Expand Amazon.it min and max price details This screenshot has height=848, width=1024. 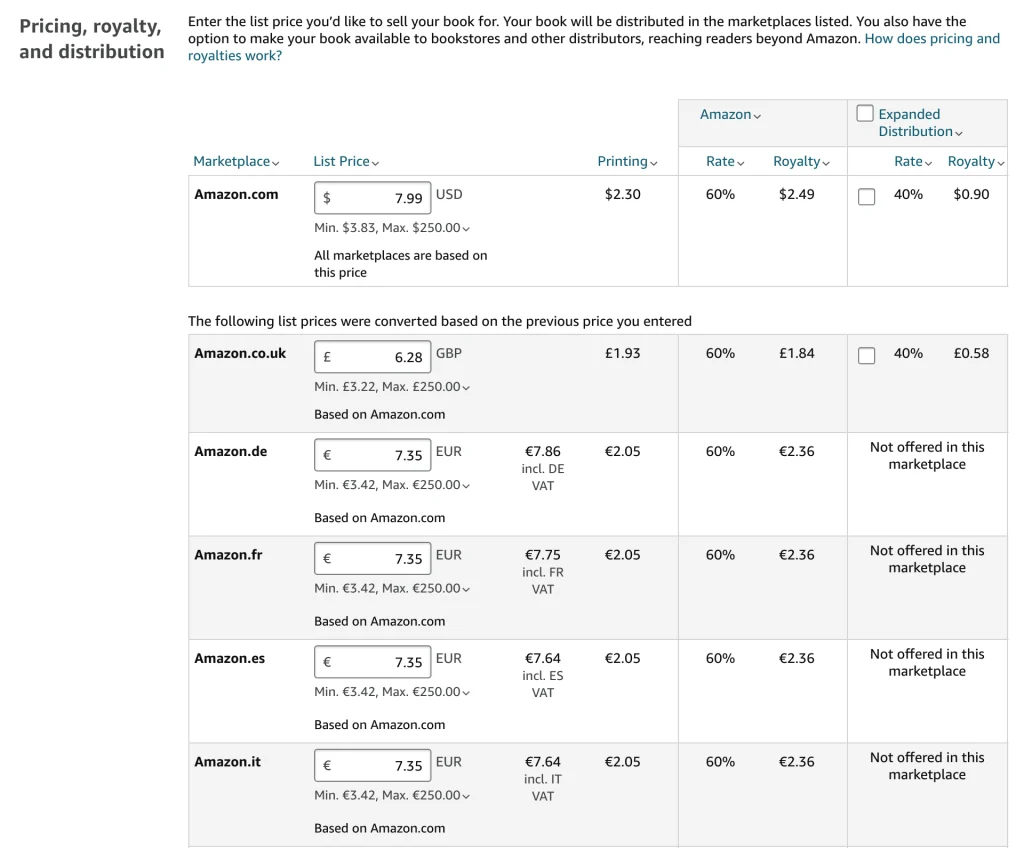[392, 795]
